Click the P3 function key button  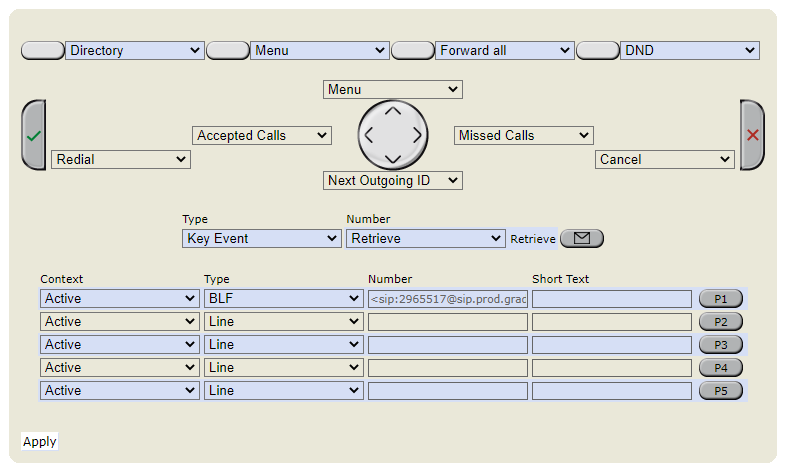(x=720, y=345)
